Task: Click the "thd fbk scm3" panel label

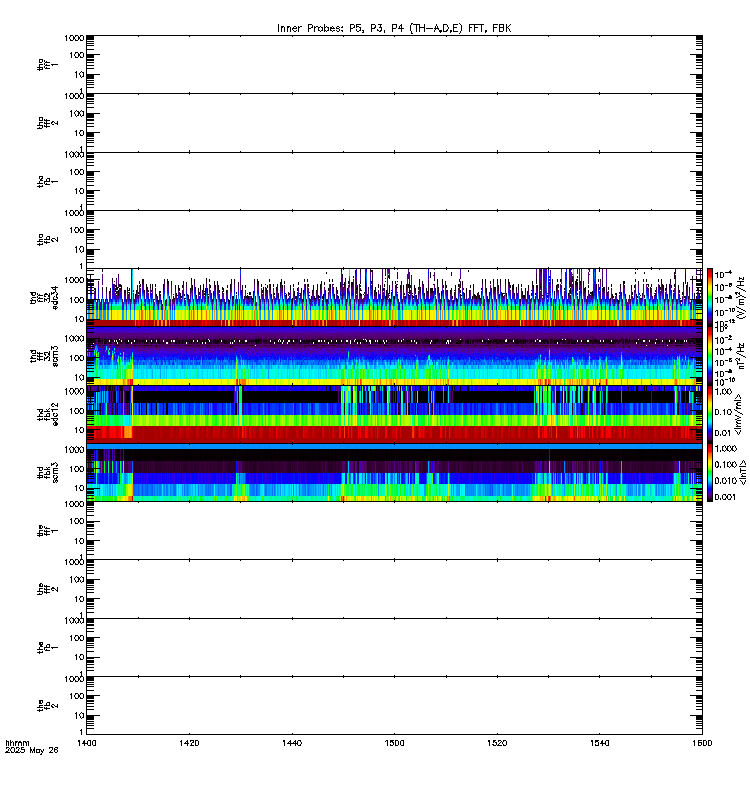Action: tap(47, 472)
